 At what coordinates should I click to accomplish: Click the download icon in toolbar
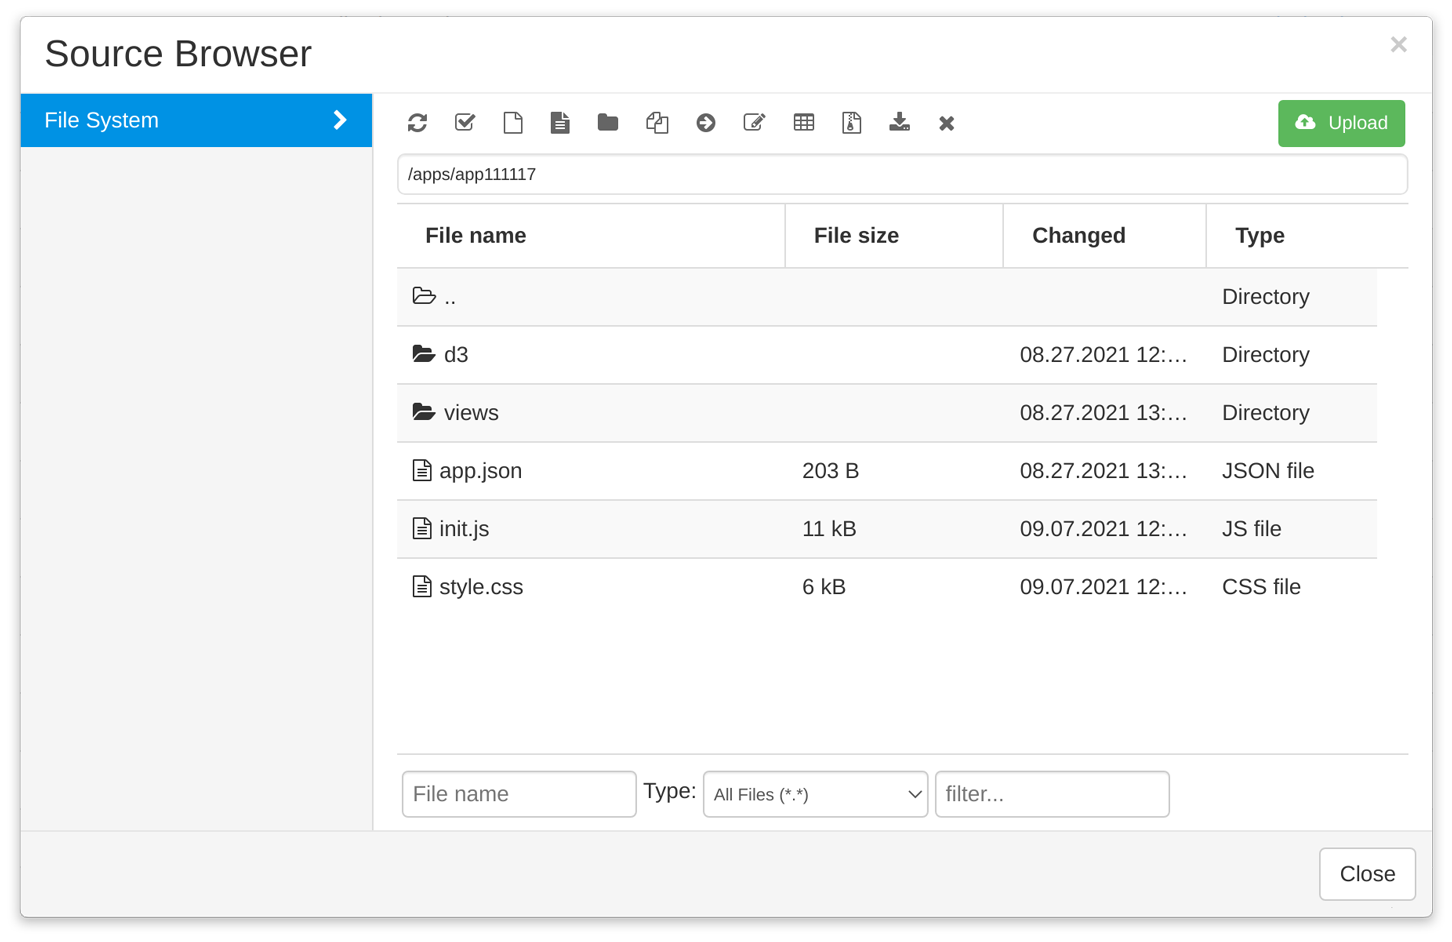899,123
